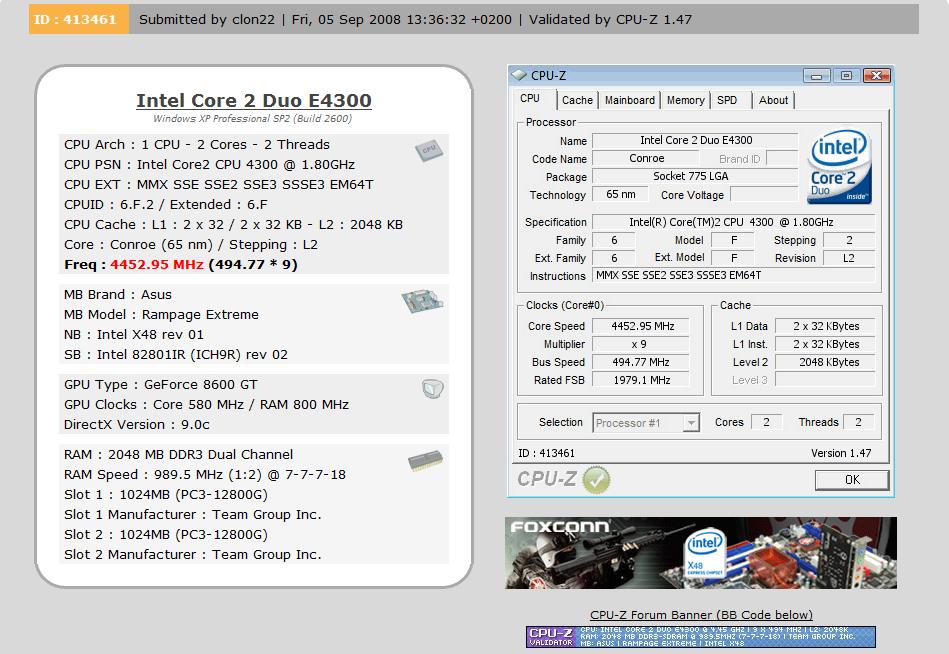949x654 pixels.
Task: Click the OK button in CPU-Z
Action: click(852, 480)
